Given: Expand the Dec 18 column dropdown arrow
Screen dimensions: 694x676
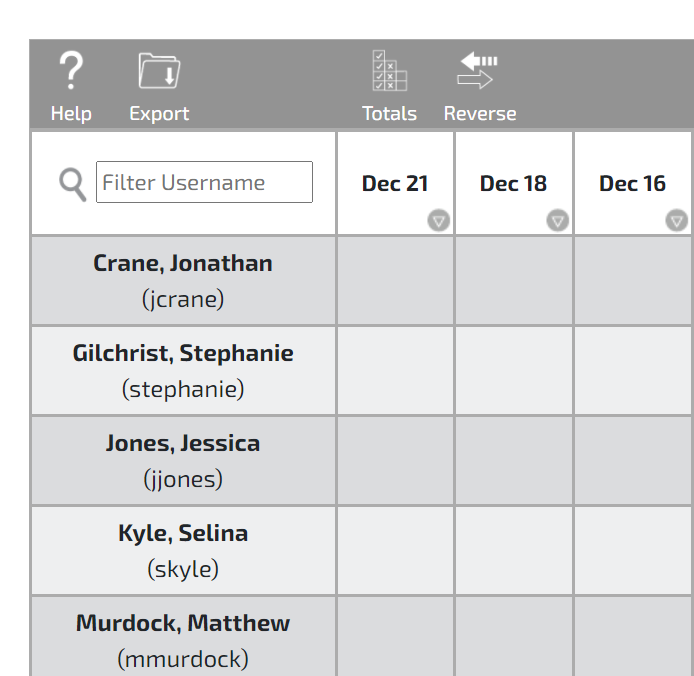Looking at the screenshot, I should (x=558, y=221).
